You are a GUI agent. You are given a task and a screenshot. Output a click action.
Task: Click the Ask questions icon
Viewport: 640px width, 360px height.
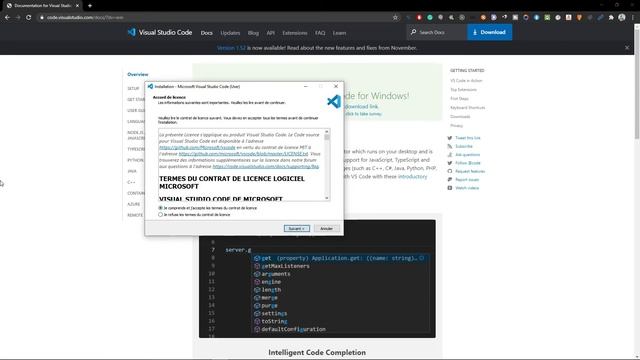[450, 155]
